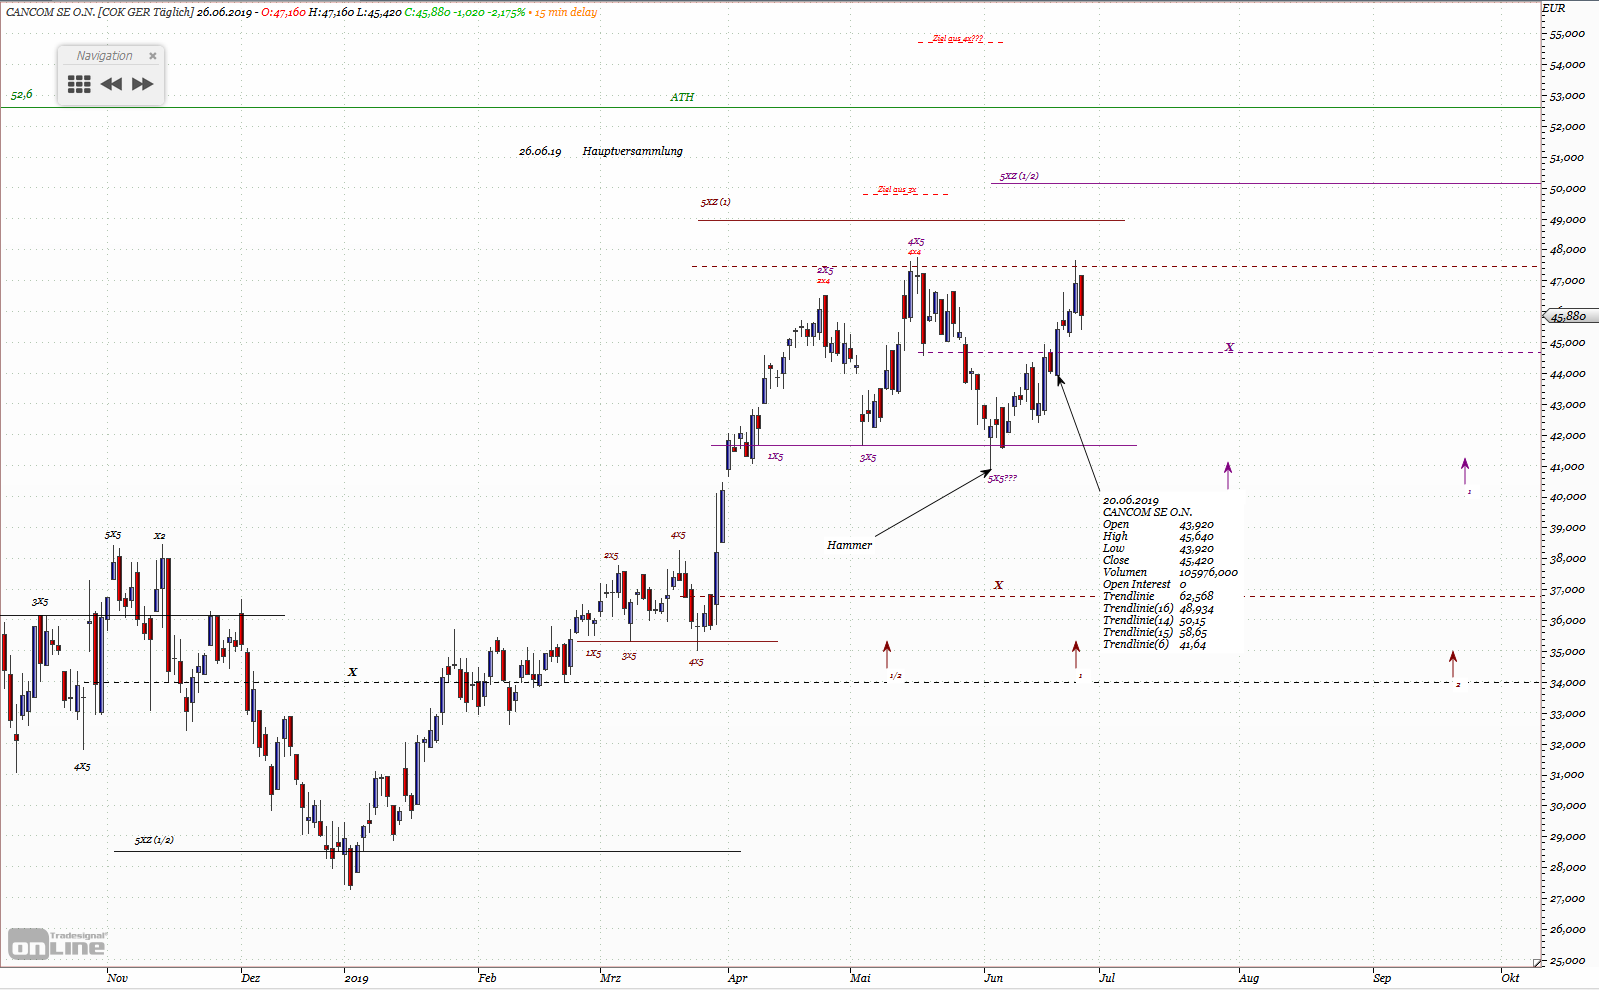The image size is (1599, 990).
Task: Click the Jul label on time axis
Action: click(x=1107, y=978)
